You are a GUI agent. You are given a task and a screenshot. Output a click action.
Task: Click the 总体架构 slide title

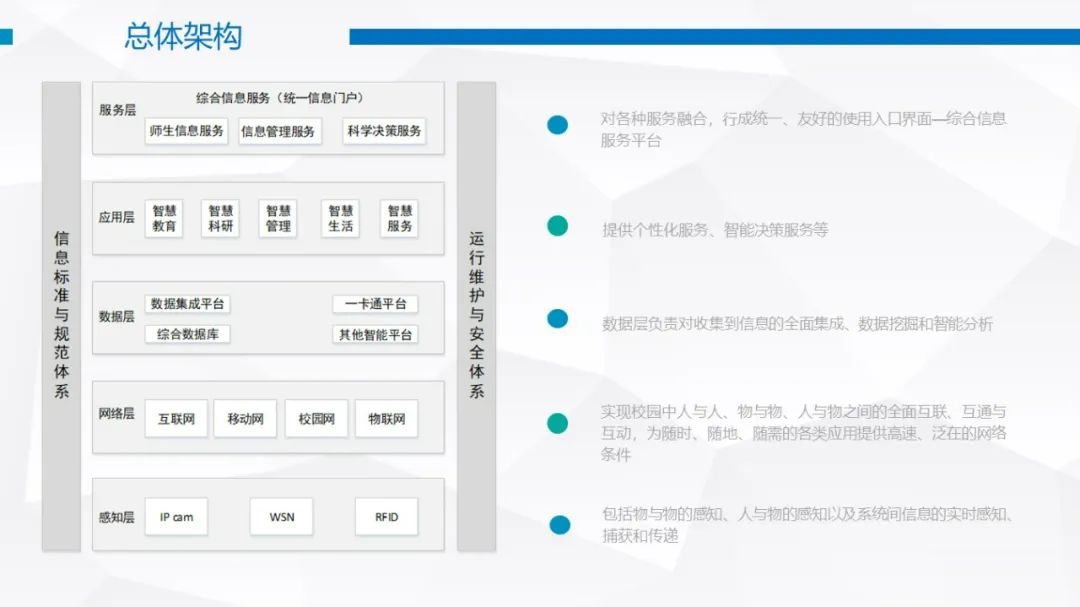pyautogui.click(x=183, y=36)
